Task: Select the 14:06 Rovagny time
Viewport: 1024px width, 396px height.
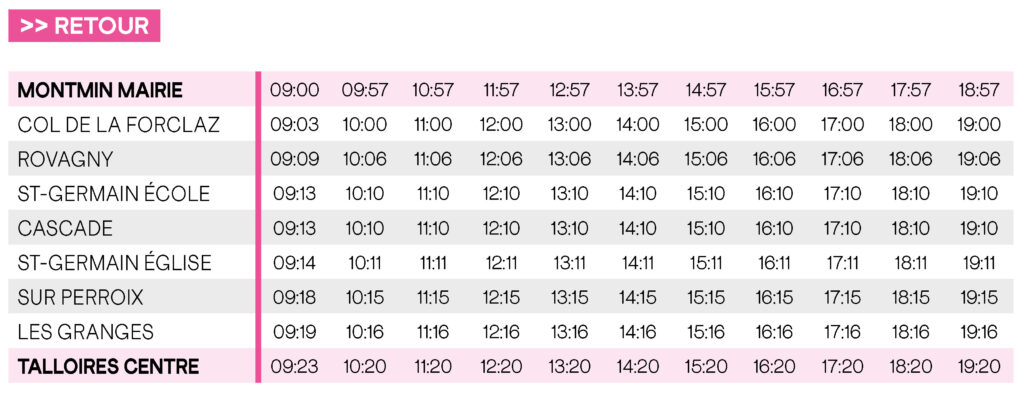Action: (x=638, y=159)
